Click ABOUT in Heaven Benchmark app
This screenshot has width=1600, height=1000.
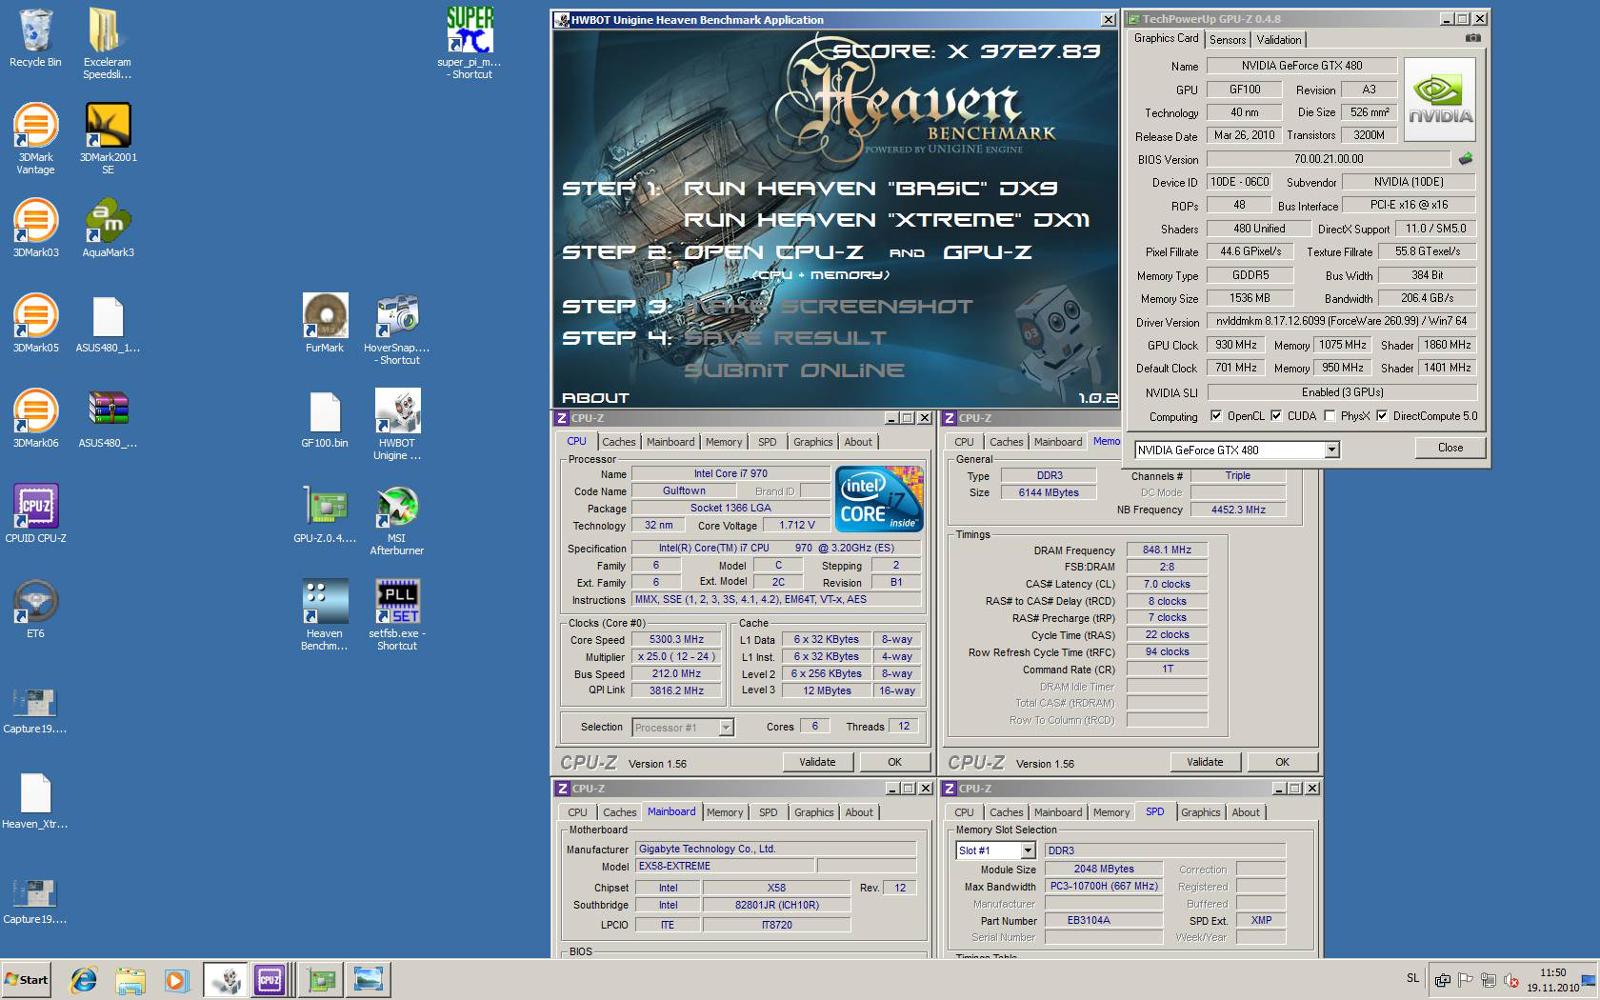point(595,398)
